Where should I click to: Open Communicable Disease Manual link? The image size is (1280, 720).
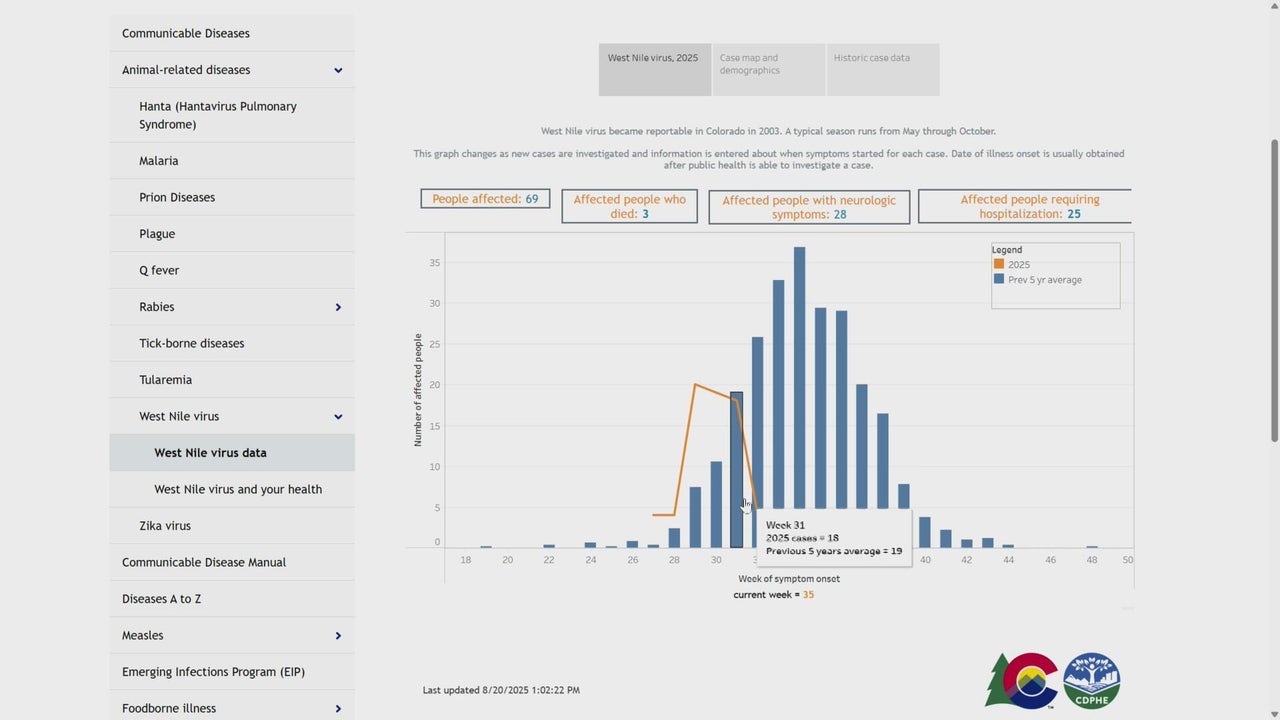(204, 562)
